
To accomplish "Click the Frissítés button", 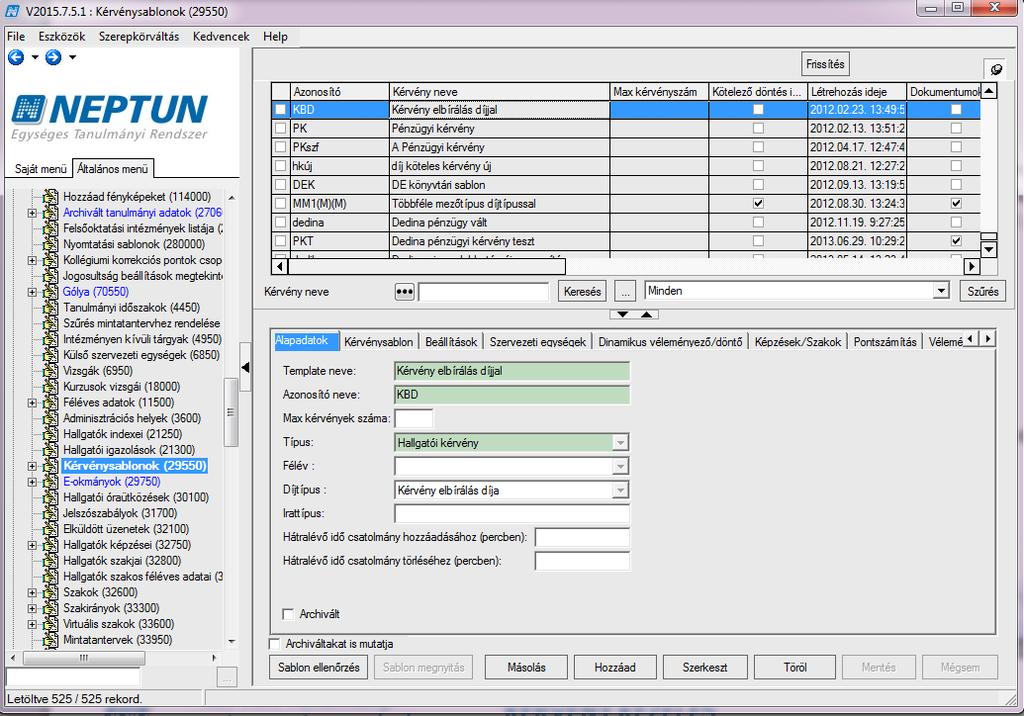I will (x=825, y=64).
